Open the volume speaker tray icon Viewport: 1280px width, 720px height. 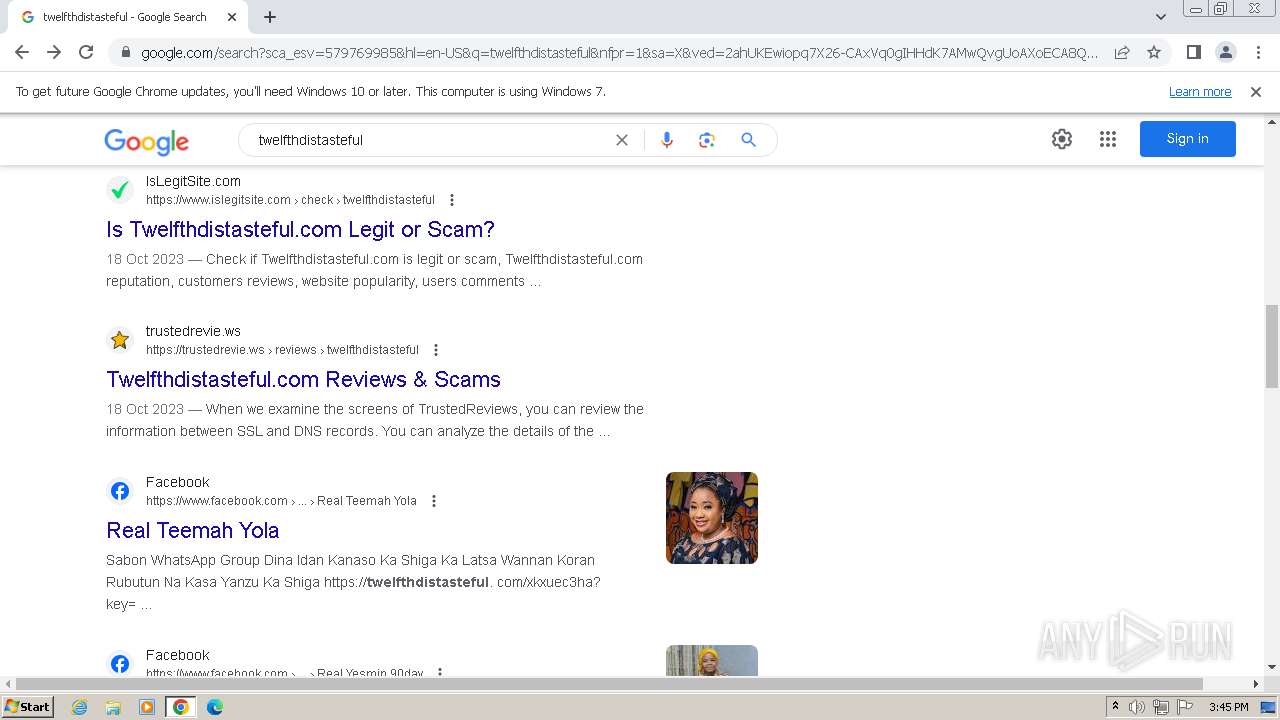(1137, 707)
